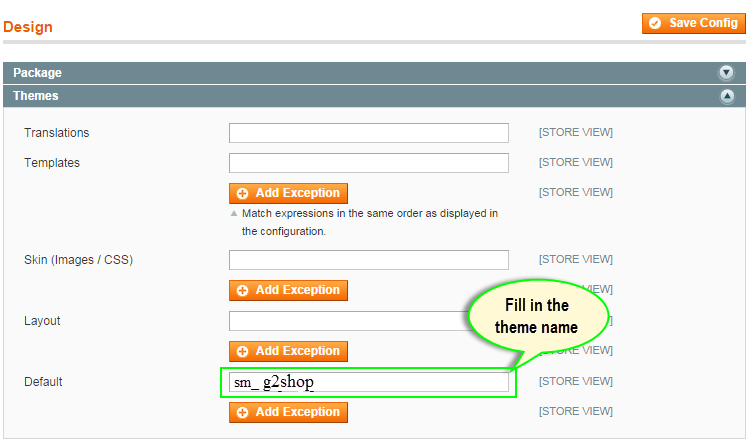Click the plus icon under Skin field
The image size is (749, 442).
click(x=243, y=291)
